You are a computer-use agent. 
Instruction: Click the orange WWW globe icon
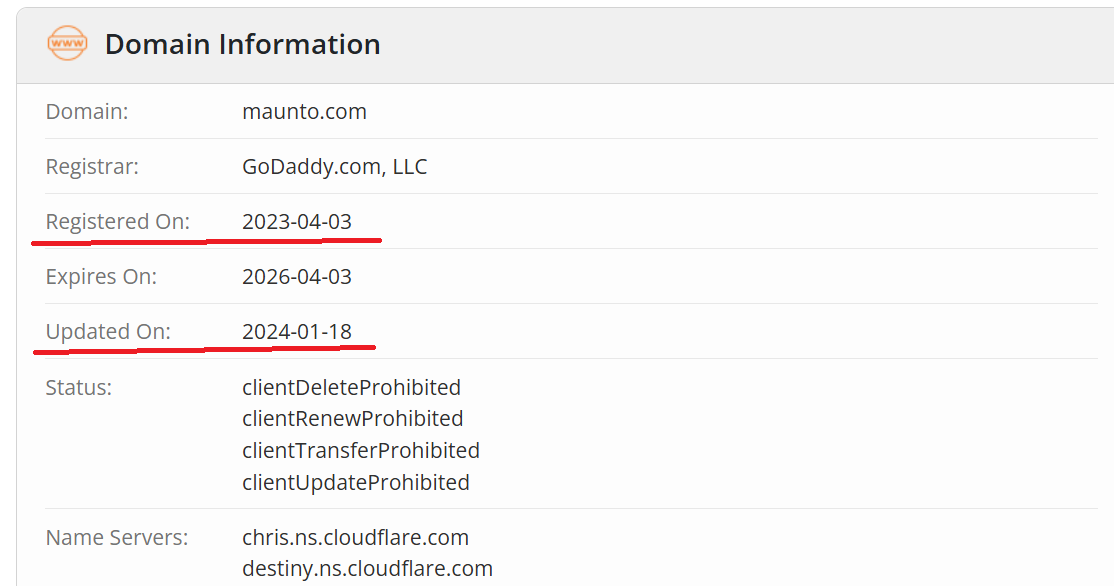pos(67,44)
